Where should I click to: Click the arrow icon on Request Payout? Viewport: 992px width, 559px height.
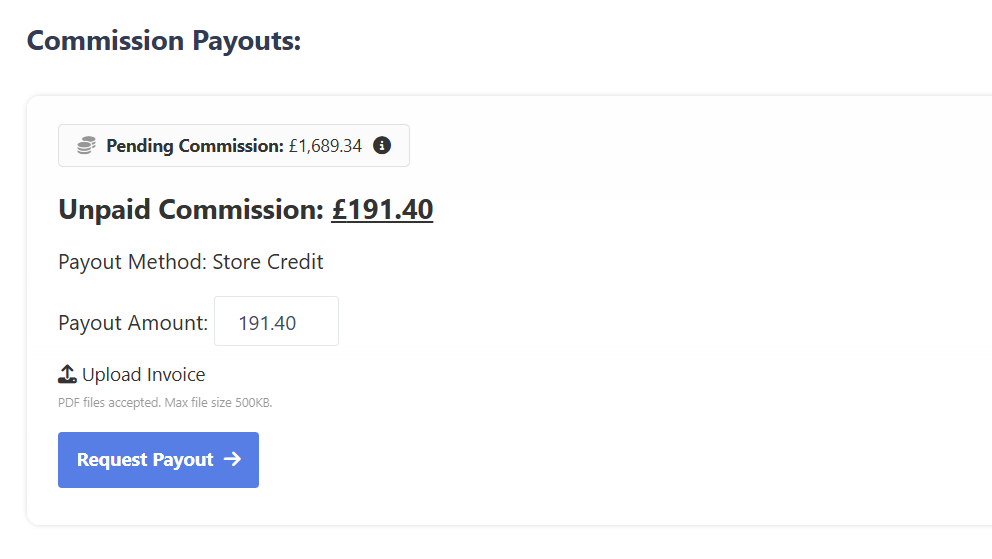pos(232,460)
